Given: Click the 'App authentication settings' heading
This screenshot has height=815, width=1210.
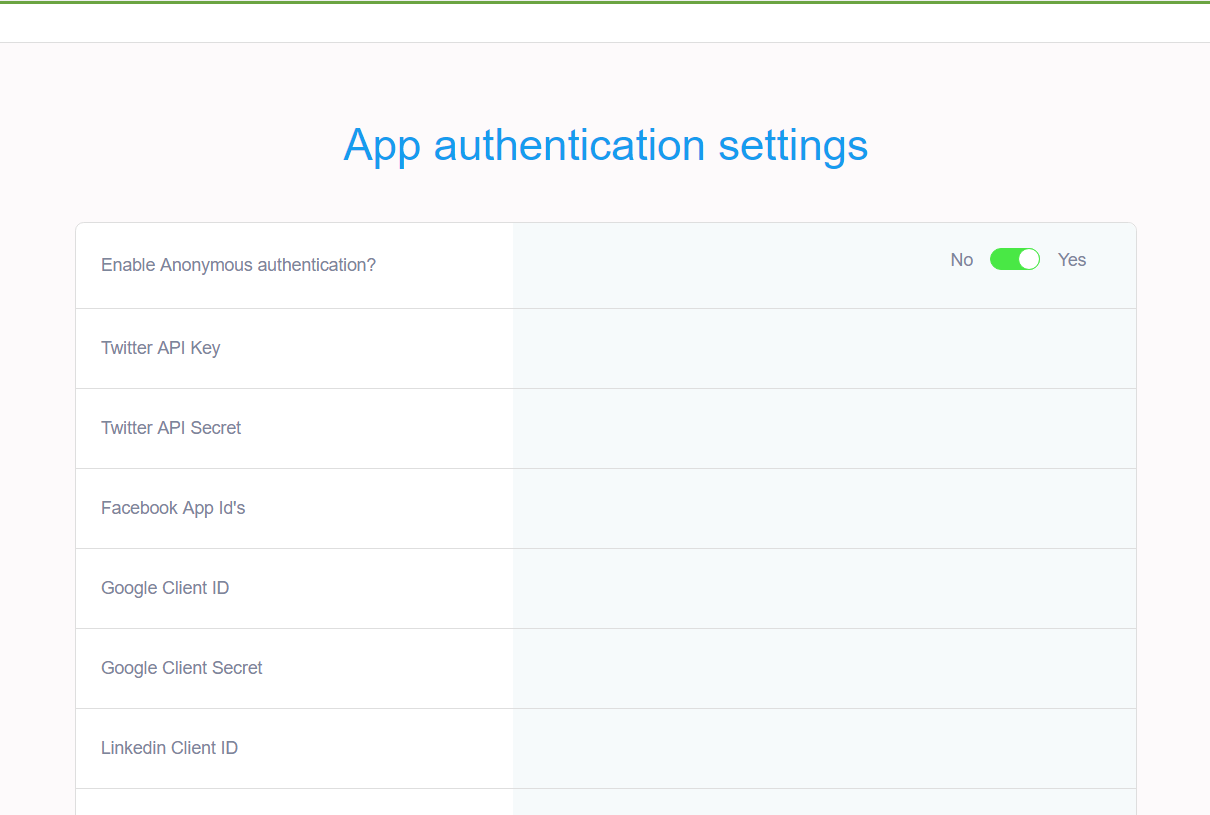Looking at the screenshot, I should coord(605,145).
